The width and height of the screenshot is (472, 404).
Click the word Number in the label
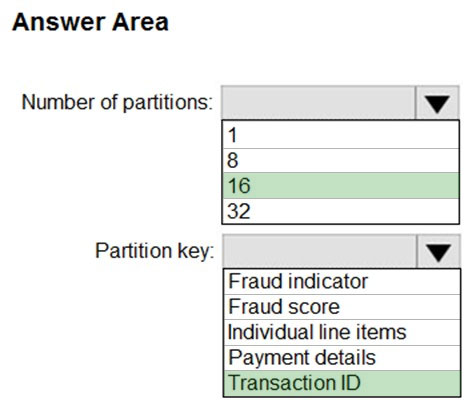(58, 102)
